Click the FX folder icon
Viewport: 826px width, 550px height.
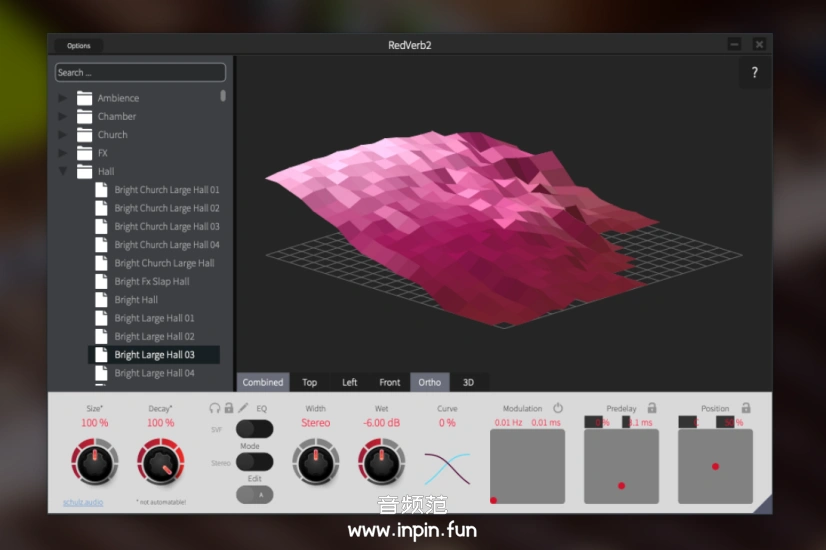pos(84,153)
